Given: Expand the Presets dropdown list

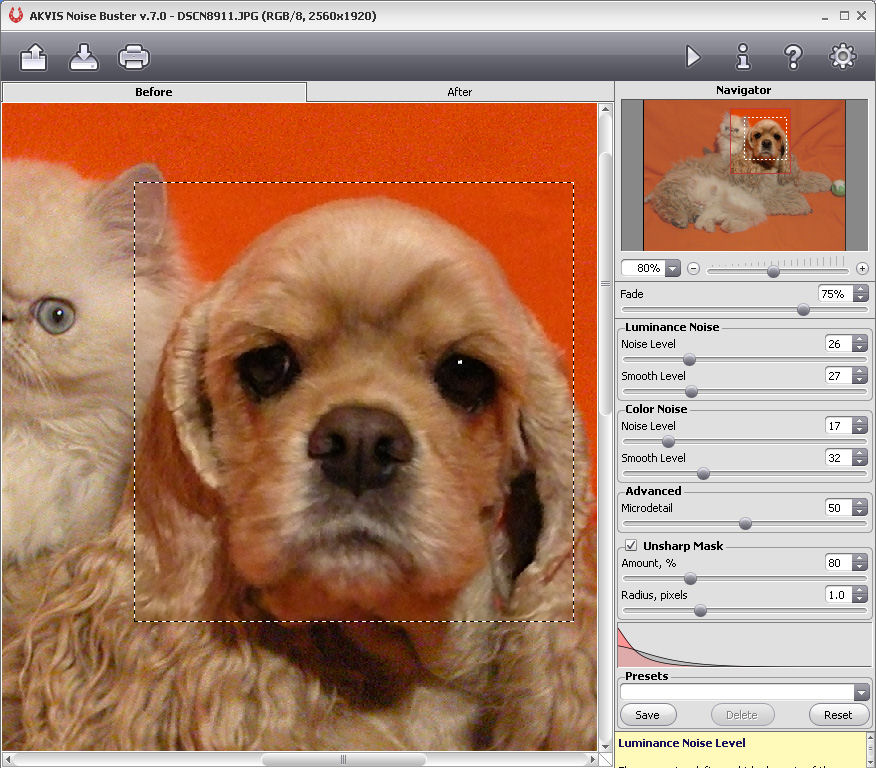Looking at the screenshot, I should click(861, 692).
